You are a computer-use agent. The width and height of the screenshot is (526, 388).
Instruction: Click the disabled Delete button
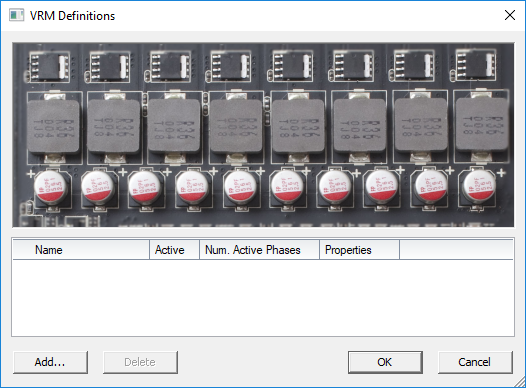pos(140,362)
